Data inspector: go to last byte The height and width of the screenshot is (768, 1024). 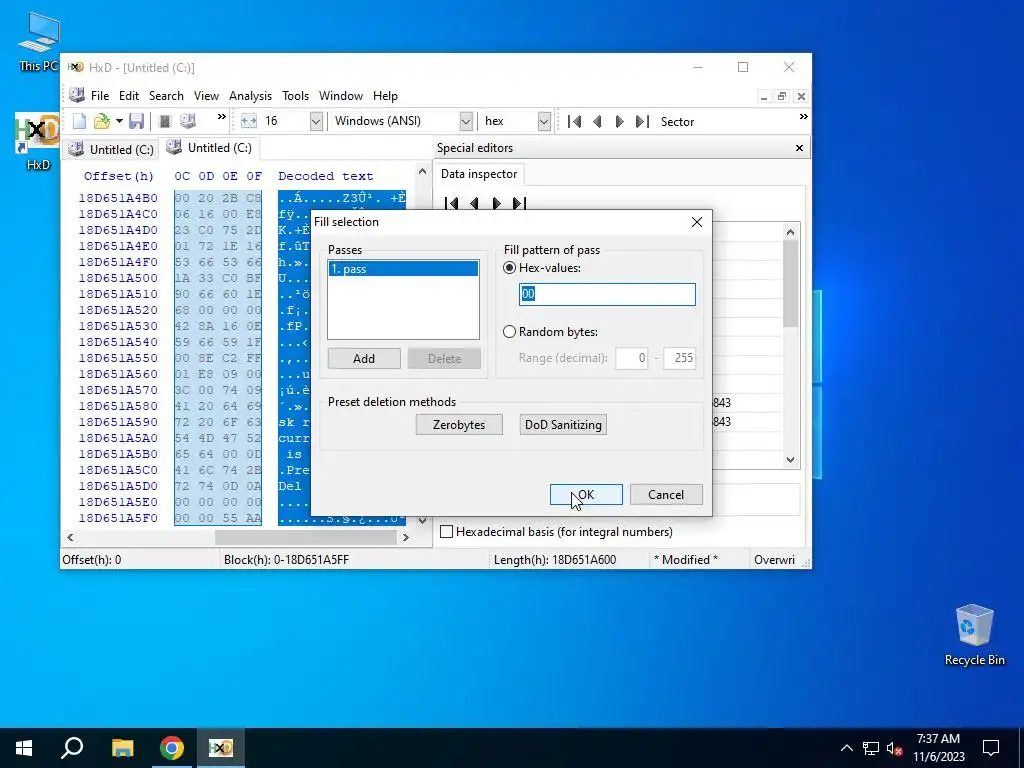(519, 203)
